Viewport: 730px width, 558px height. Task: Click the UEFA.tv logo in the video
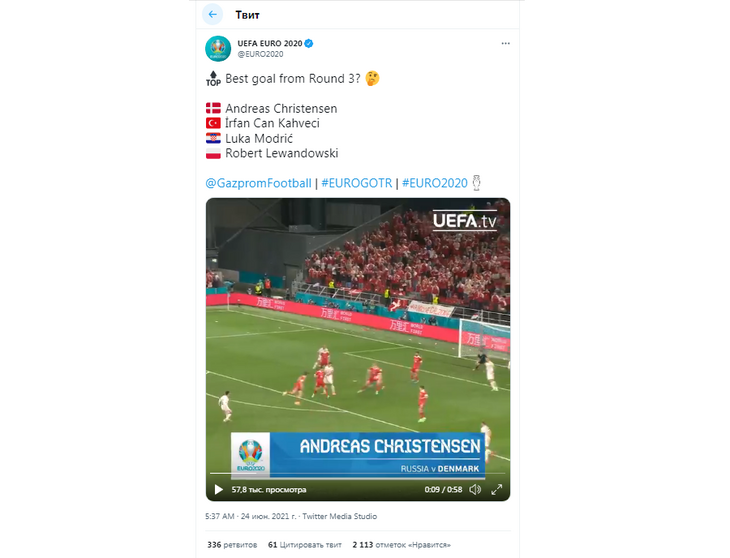click(465, 221)
